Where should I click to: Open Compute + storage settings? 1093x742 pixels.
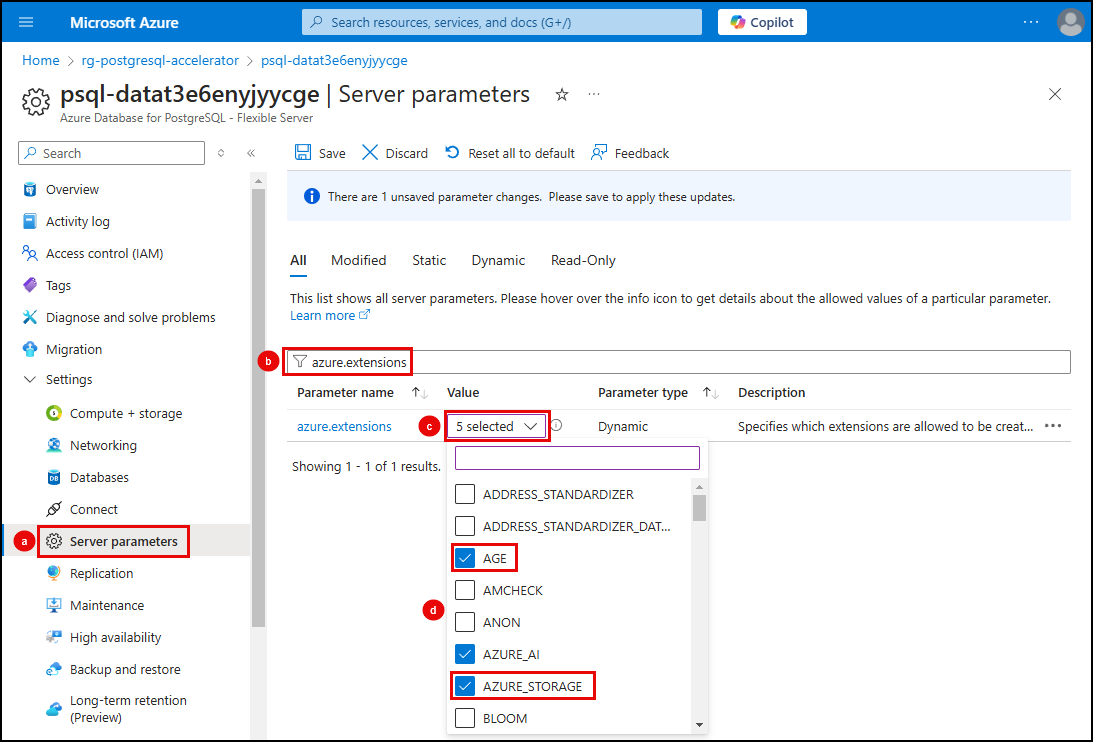tap(125, 414)
